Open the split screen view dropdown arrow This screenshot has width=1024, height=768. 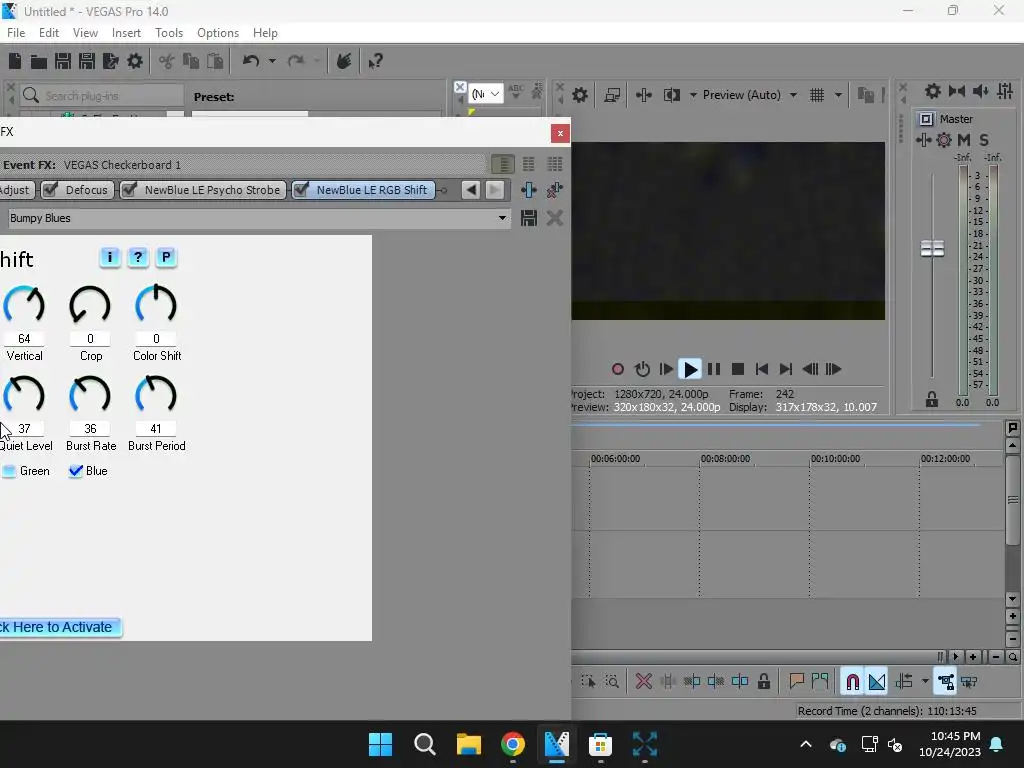coord(693,95)
